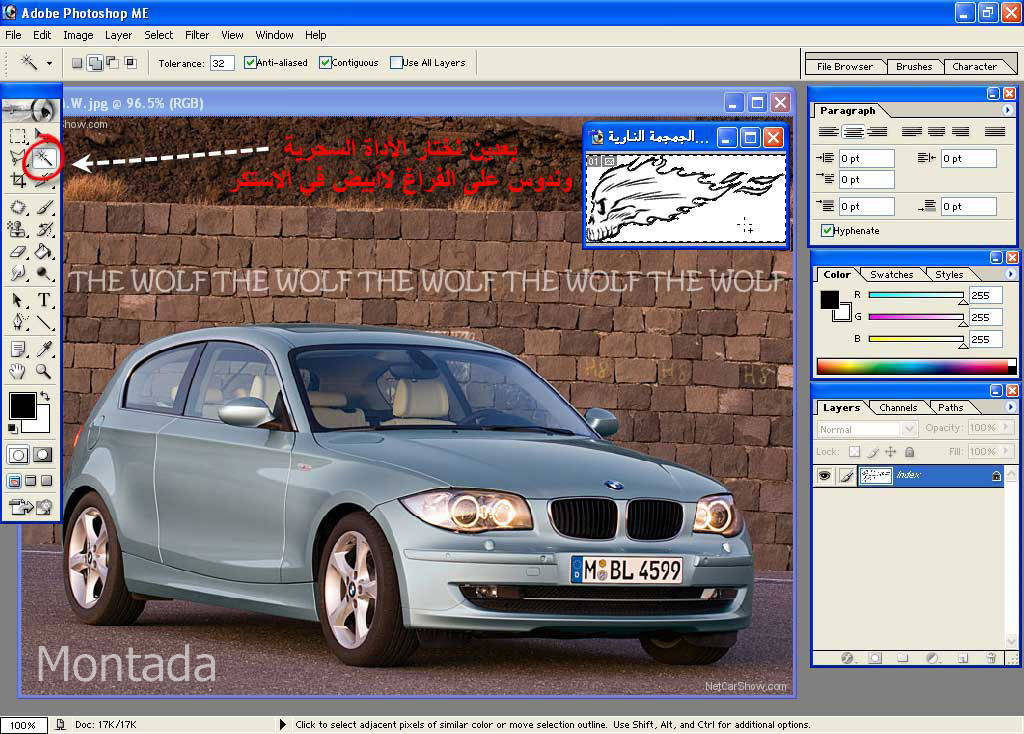The image size is (1024, 734).
Task: Swap foreground and background colors
Action: (x=44, y=396)
